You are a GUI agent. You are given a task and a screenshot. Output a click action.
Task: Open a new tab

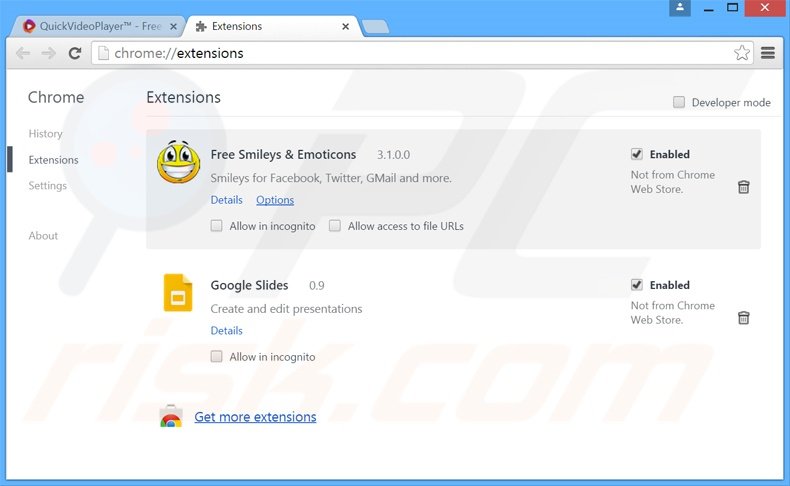[375, 27]
